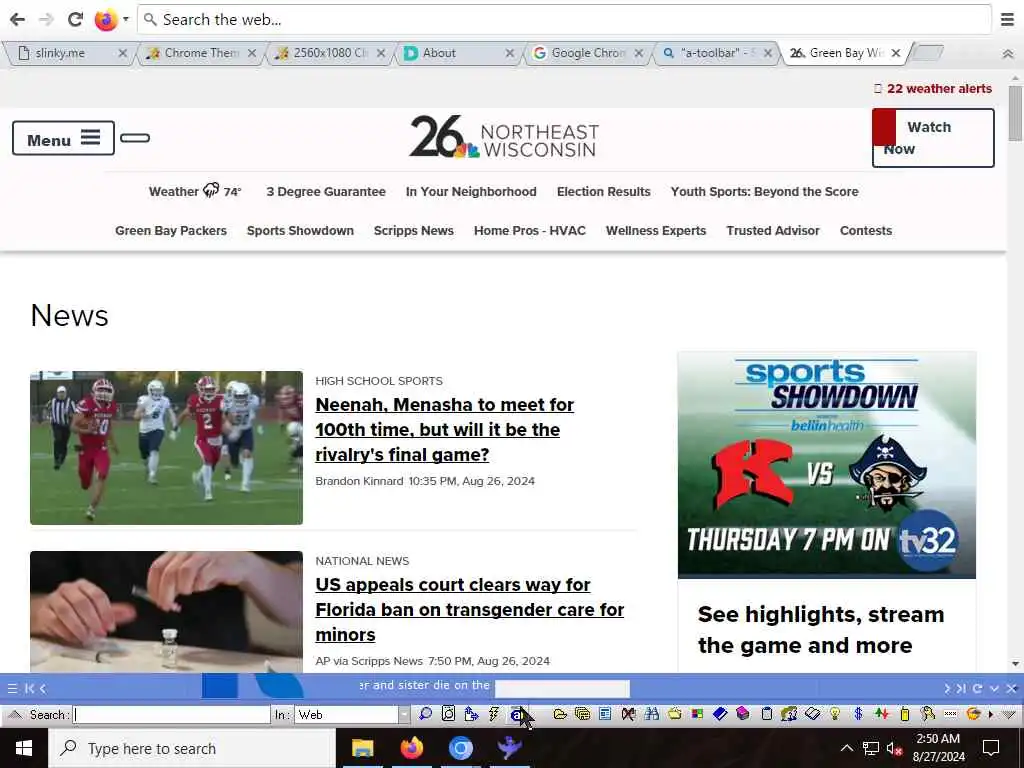The height and width of the screenshot is (768, 1024).
Task: Click the open book icon in toolbar
Action: 812,714
